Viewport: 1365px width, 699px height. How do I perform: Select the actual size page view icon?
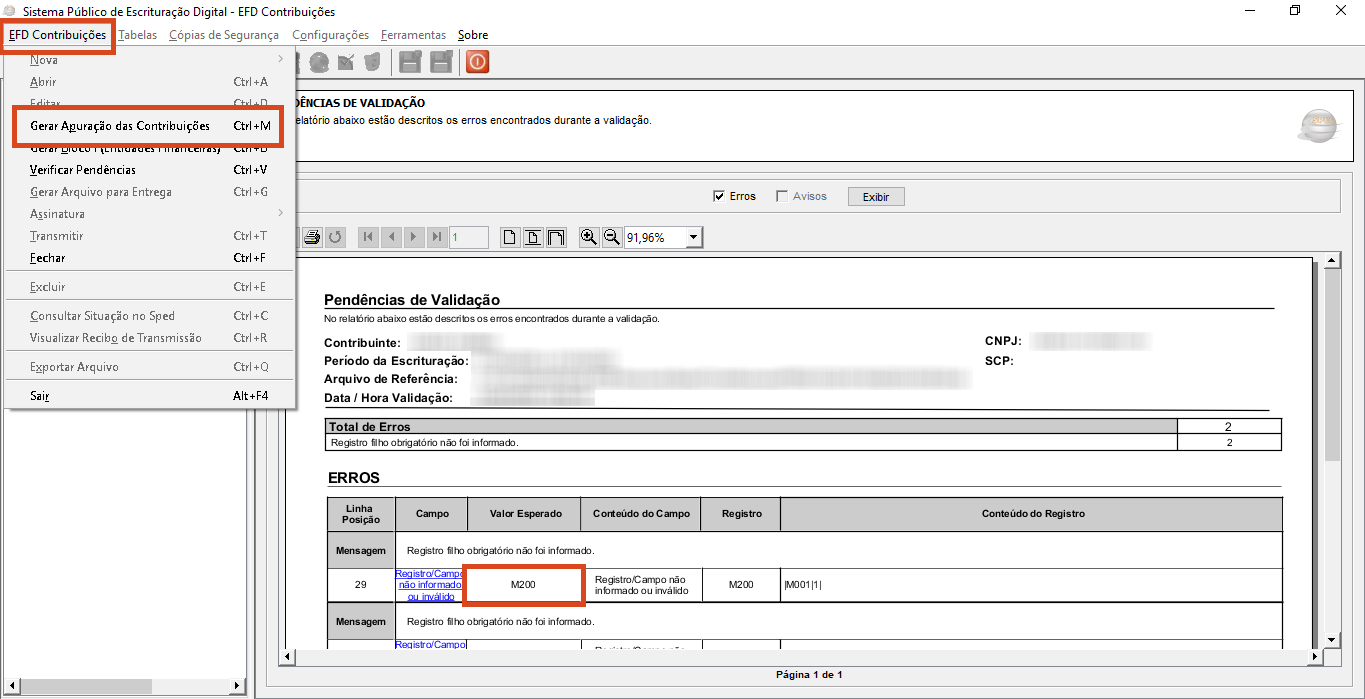510,237
